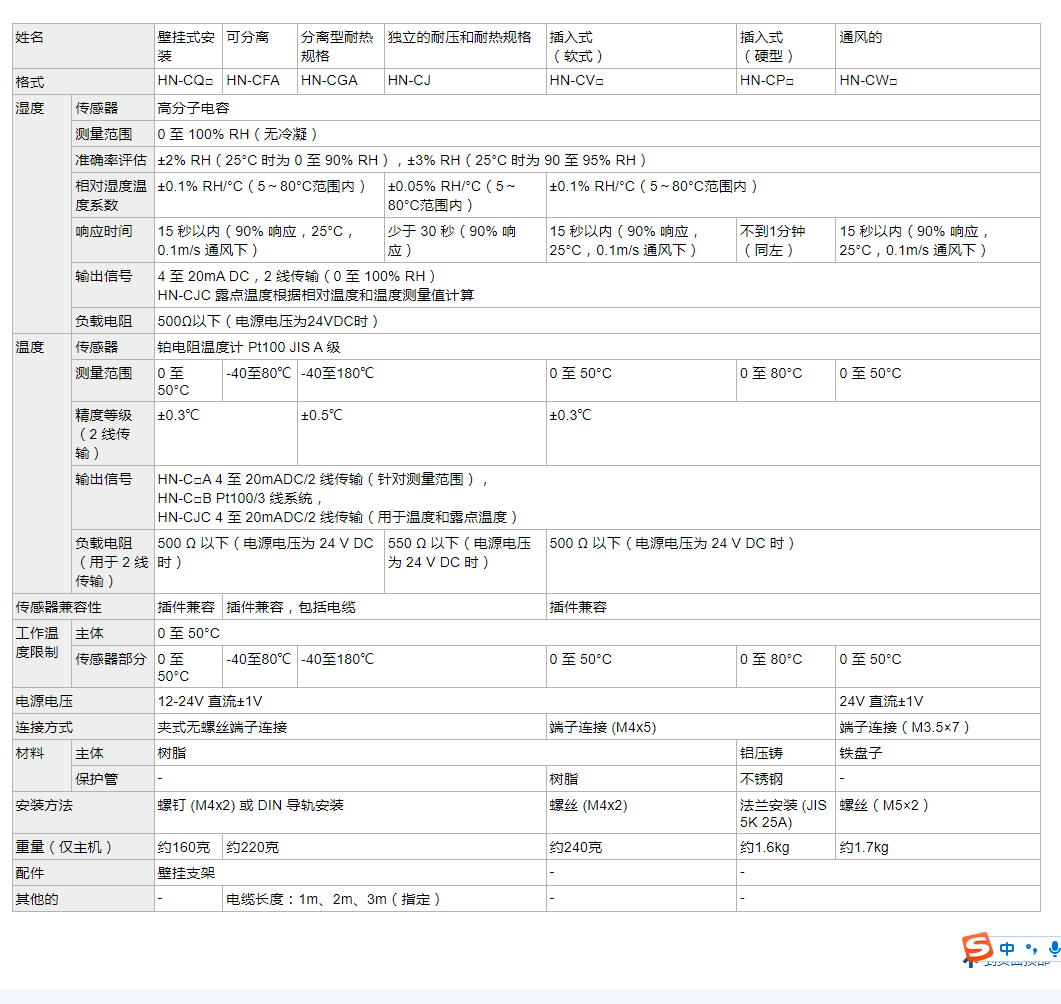
Task: Toggle the 中 Chinese/English input mode
Action: point(1007,948)
